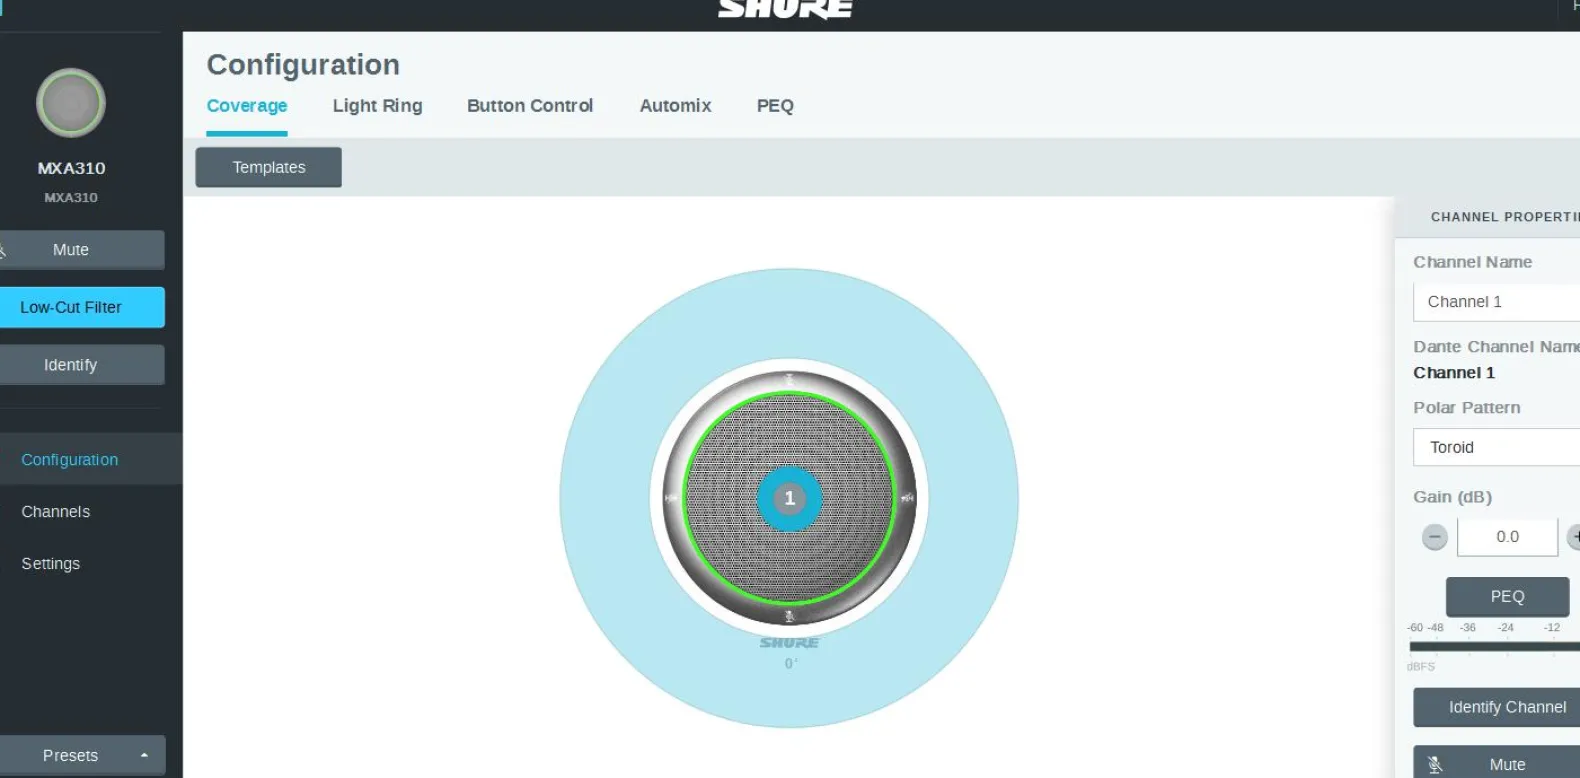Click mic icon at top of microphone ring
Screen dimensions: 1580x778
(x=789, y=379)
